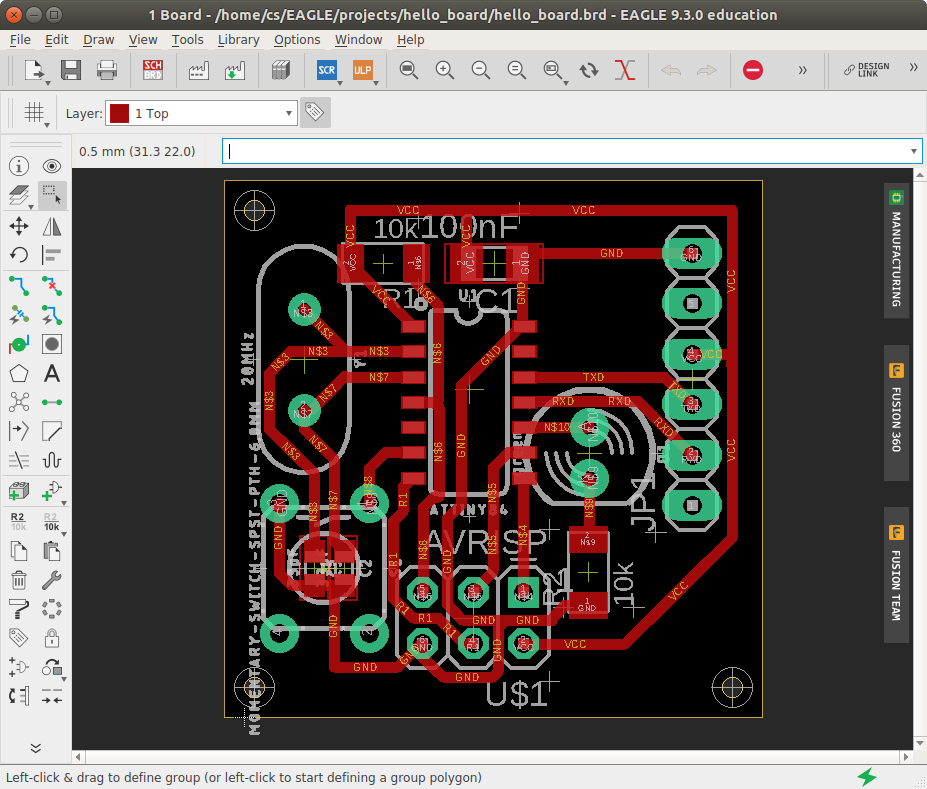Expand the grid settings dropdown arrow
The height and width of the screenshot is (789, 927).
point(47,125)
